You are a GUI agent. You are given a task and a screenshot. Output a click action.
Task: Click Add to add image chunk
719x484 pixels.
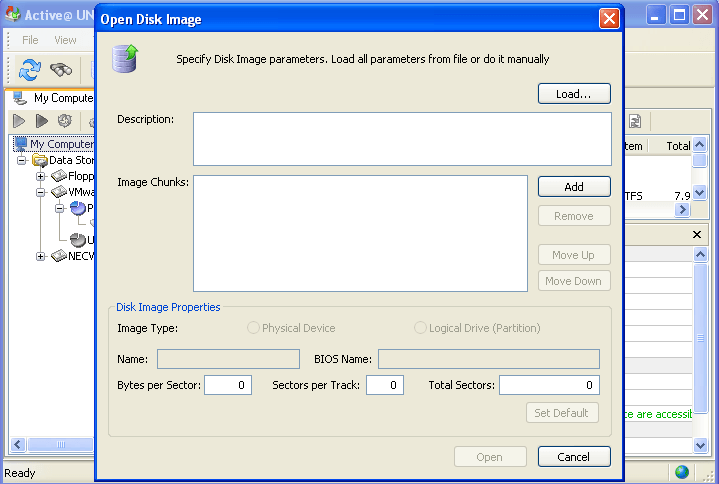(574, 187)
